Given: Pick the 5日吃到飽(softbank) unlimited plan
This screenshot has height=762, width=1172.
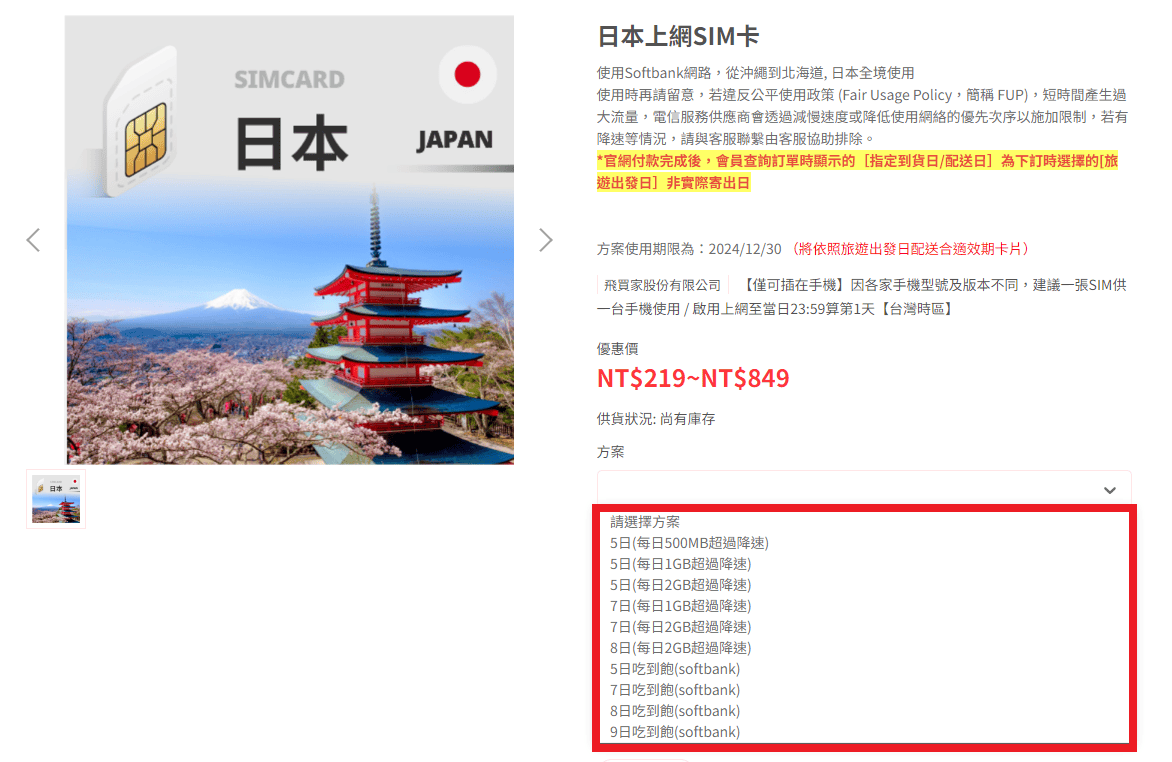Looking at the screenshot, I should pyautogui.click(x=675, y=668).
